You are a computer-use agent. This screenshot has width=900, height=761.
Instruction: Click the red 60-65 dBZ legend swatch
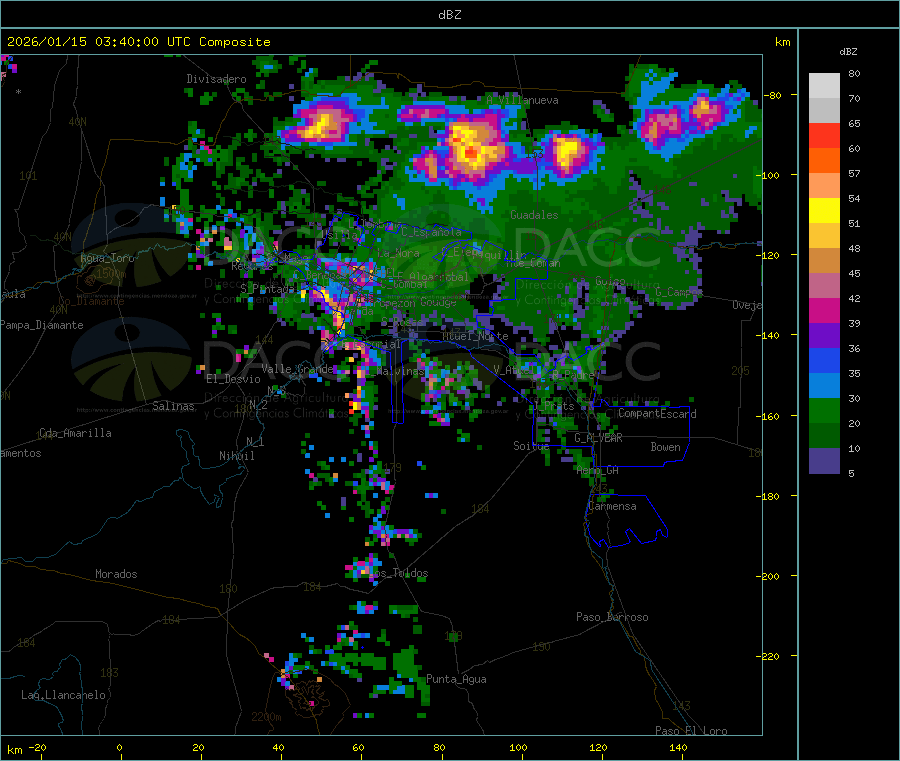(824, 135)
